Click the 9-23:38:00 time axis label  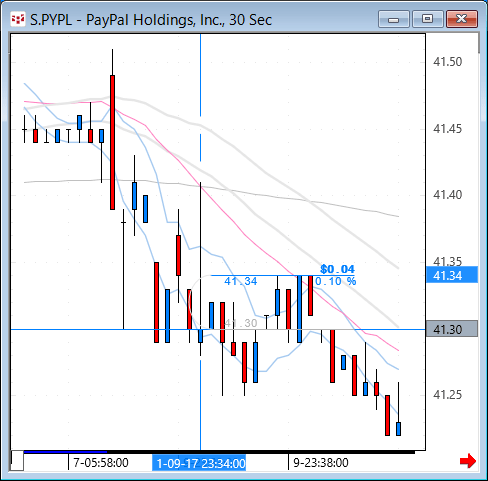click(x=321, y=463)
